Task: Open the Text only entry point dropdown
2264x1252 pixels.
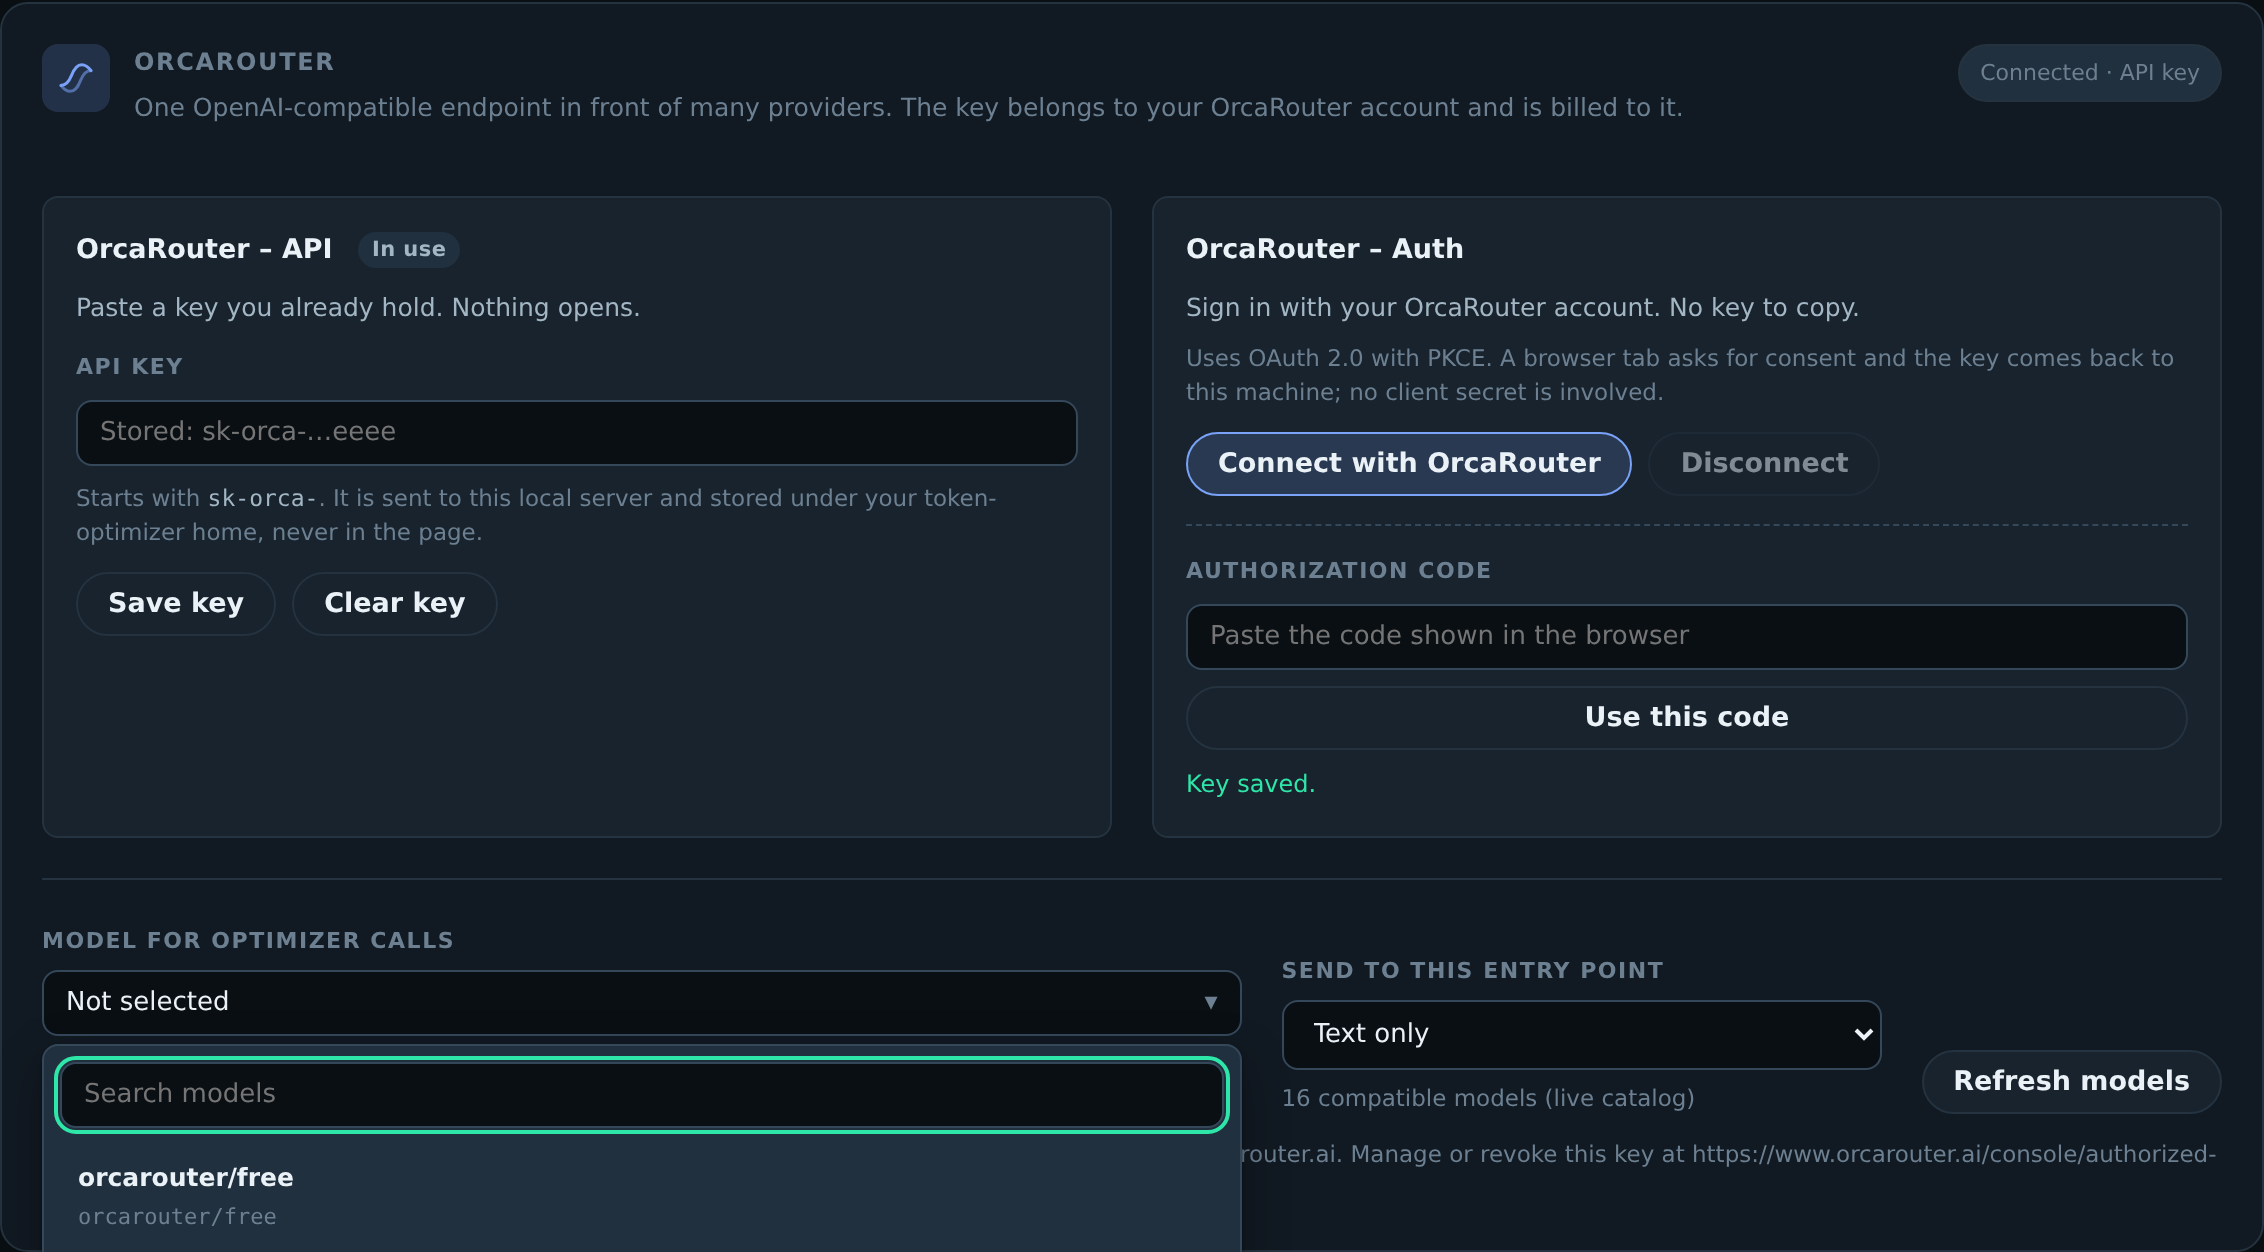Action: (1581, 1034)
